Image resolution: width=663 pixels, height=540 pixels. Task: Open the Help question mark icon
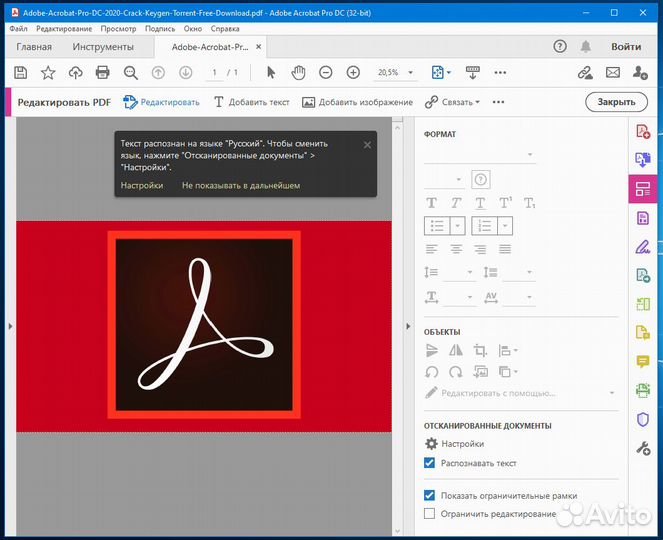tap(560, 47)
